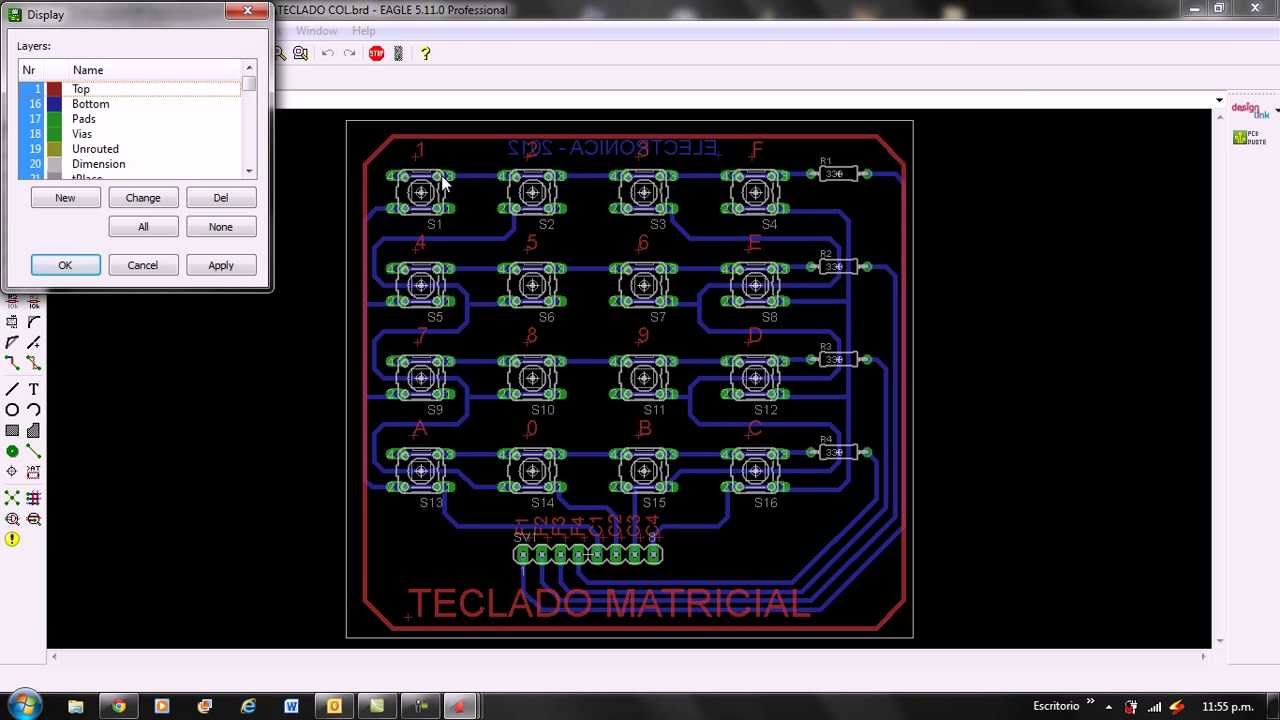Open the Help menu
This screenshot has width=1280, height=720.
[363, 31]
